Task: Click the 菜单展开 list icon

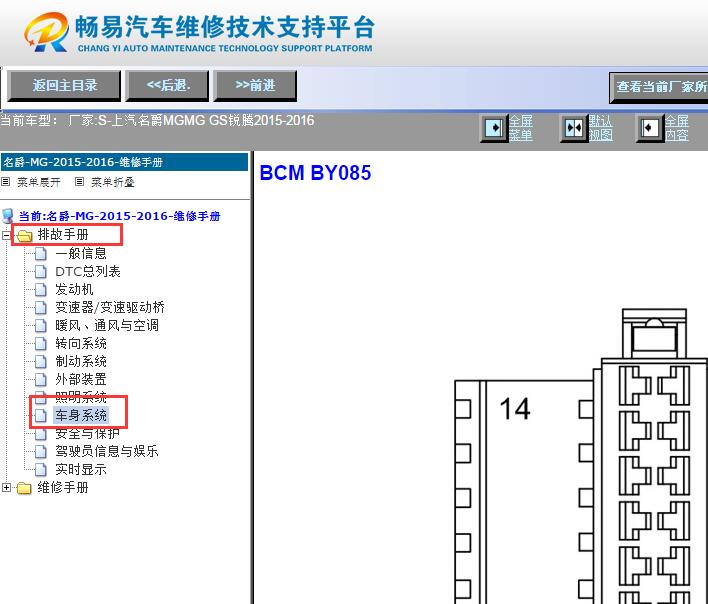Action: 5,181
